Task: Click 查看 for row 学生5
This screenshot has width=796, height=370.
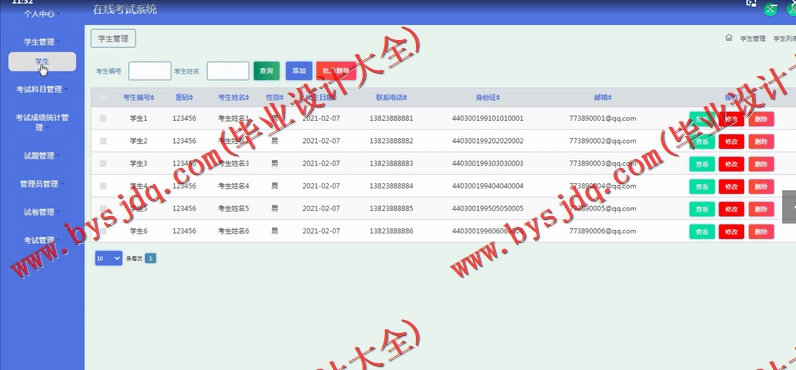Action: (x=702, y=209)
